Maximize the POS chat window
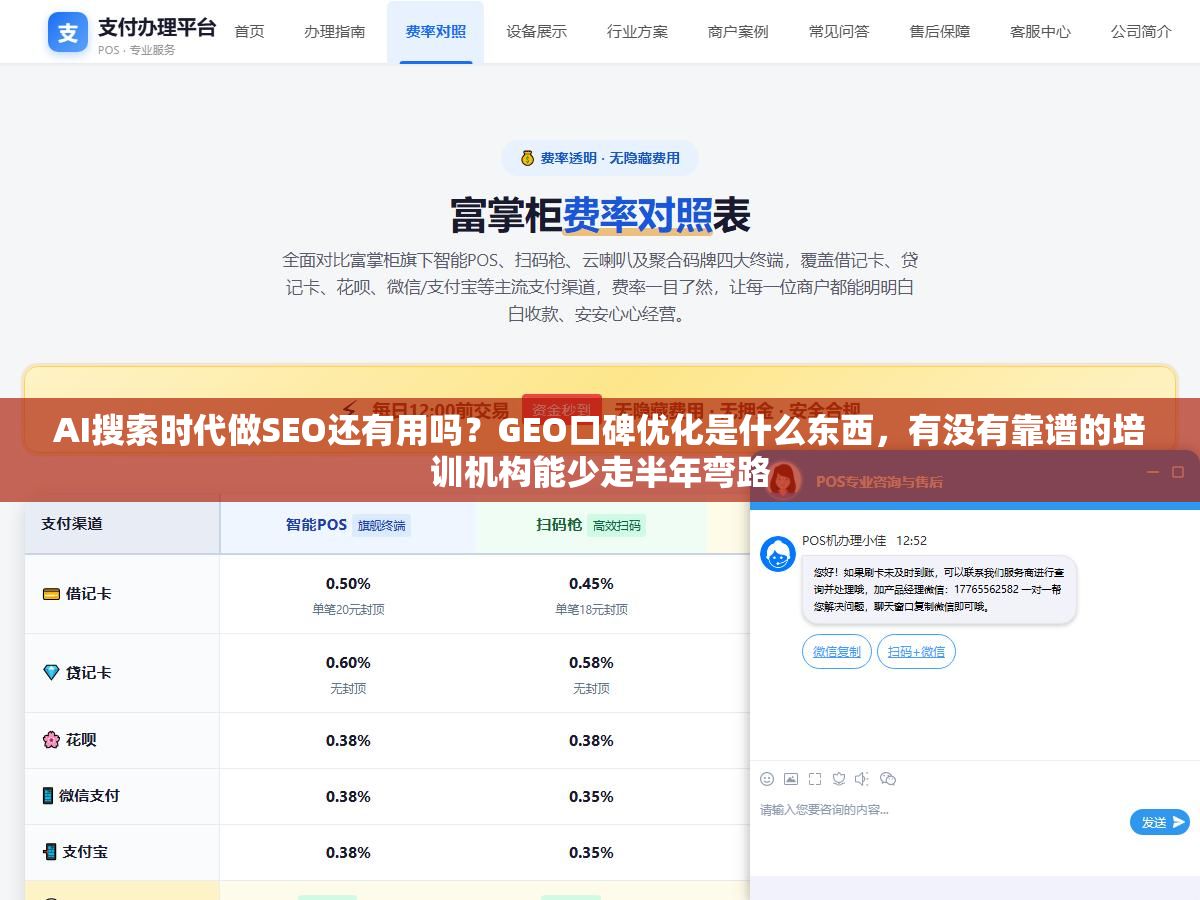Screen dimensions: 1200x900 pos(1176,472)
